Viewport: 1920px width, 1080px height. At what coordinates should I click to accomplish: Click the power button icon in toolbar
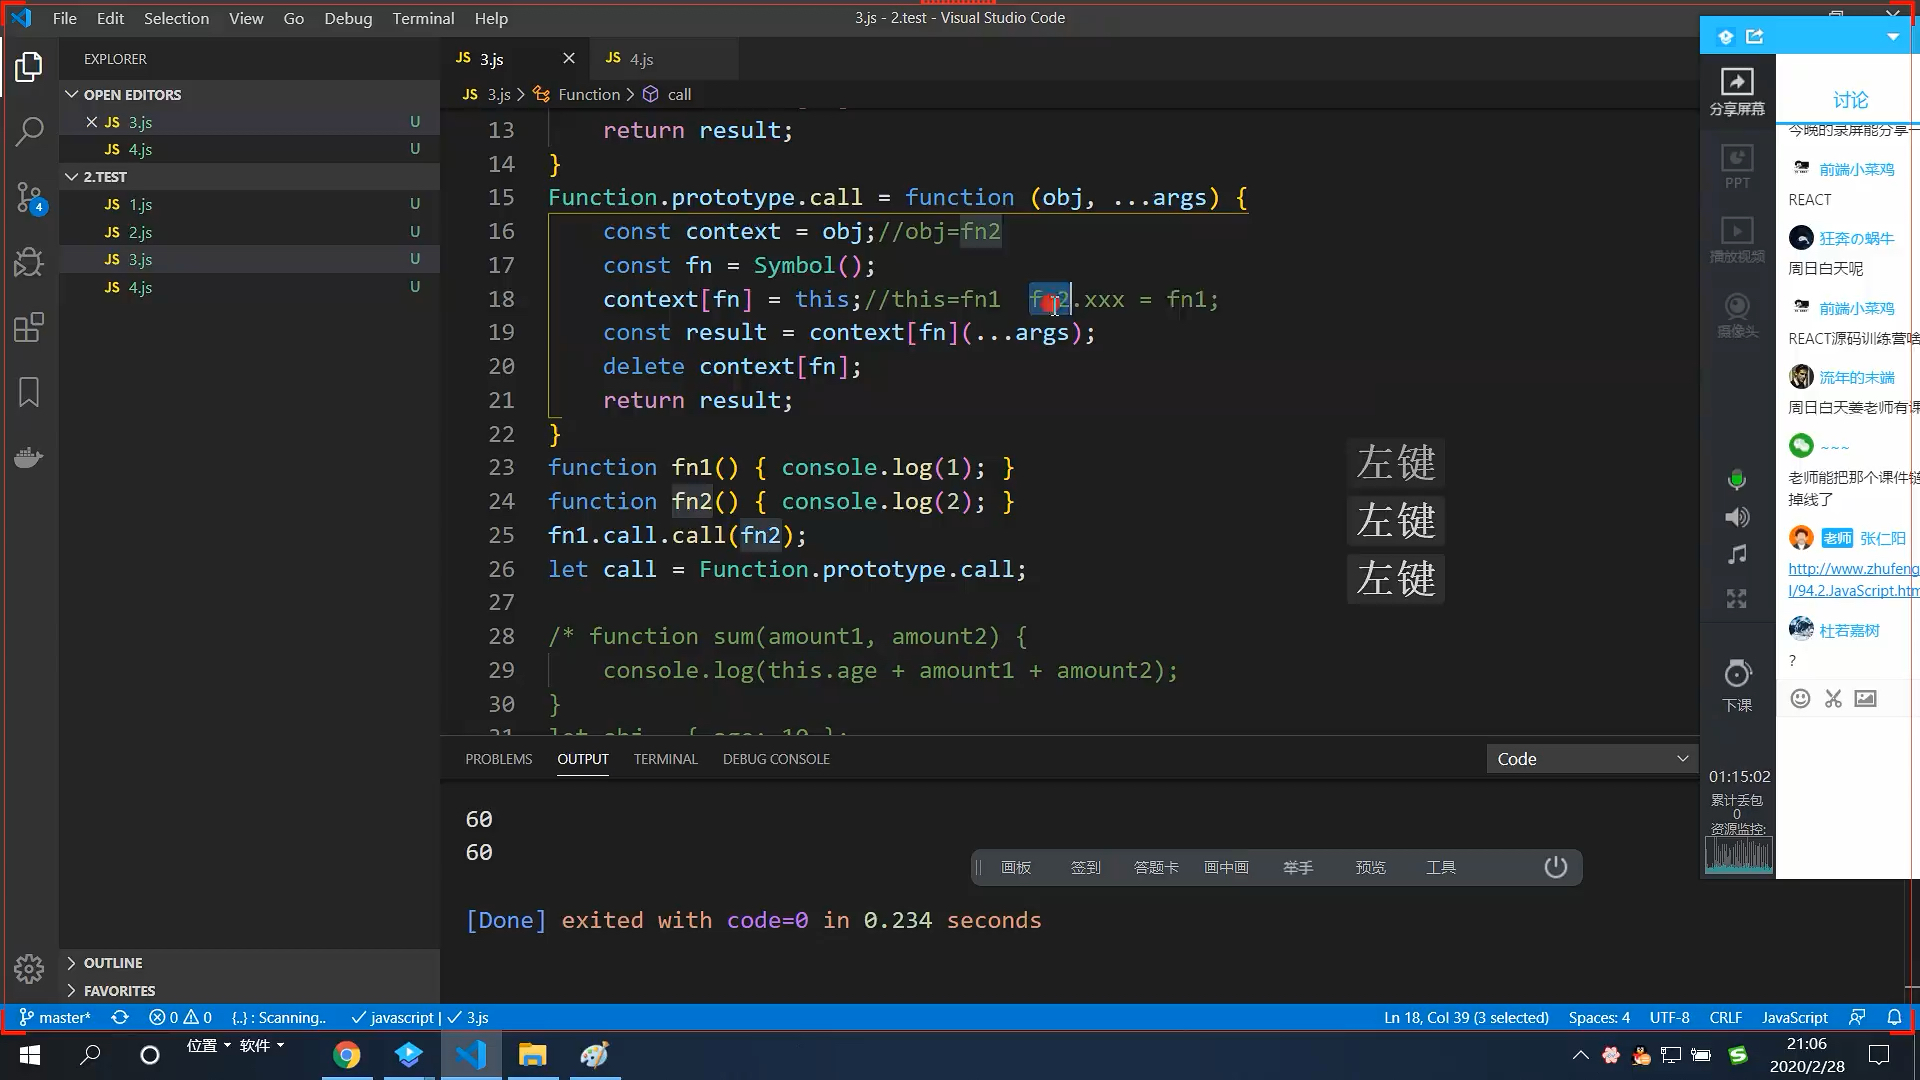(x=1556, y=866)
